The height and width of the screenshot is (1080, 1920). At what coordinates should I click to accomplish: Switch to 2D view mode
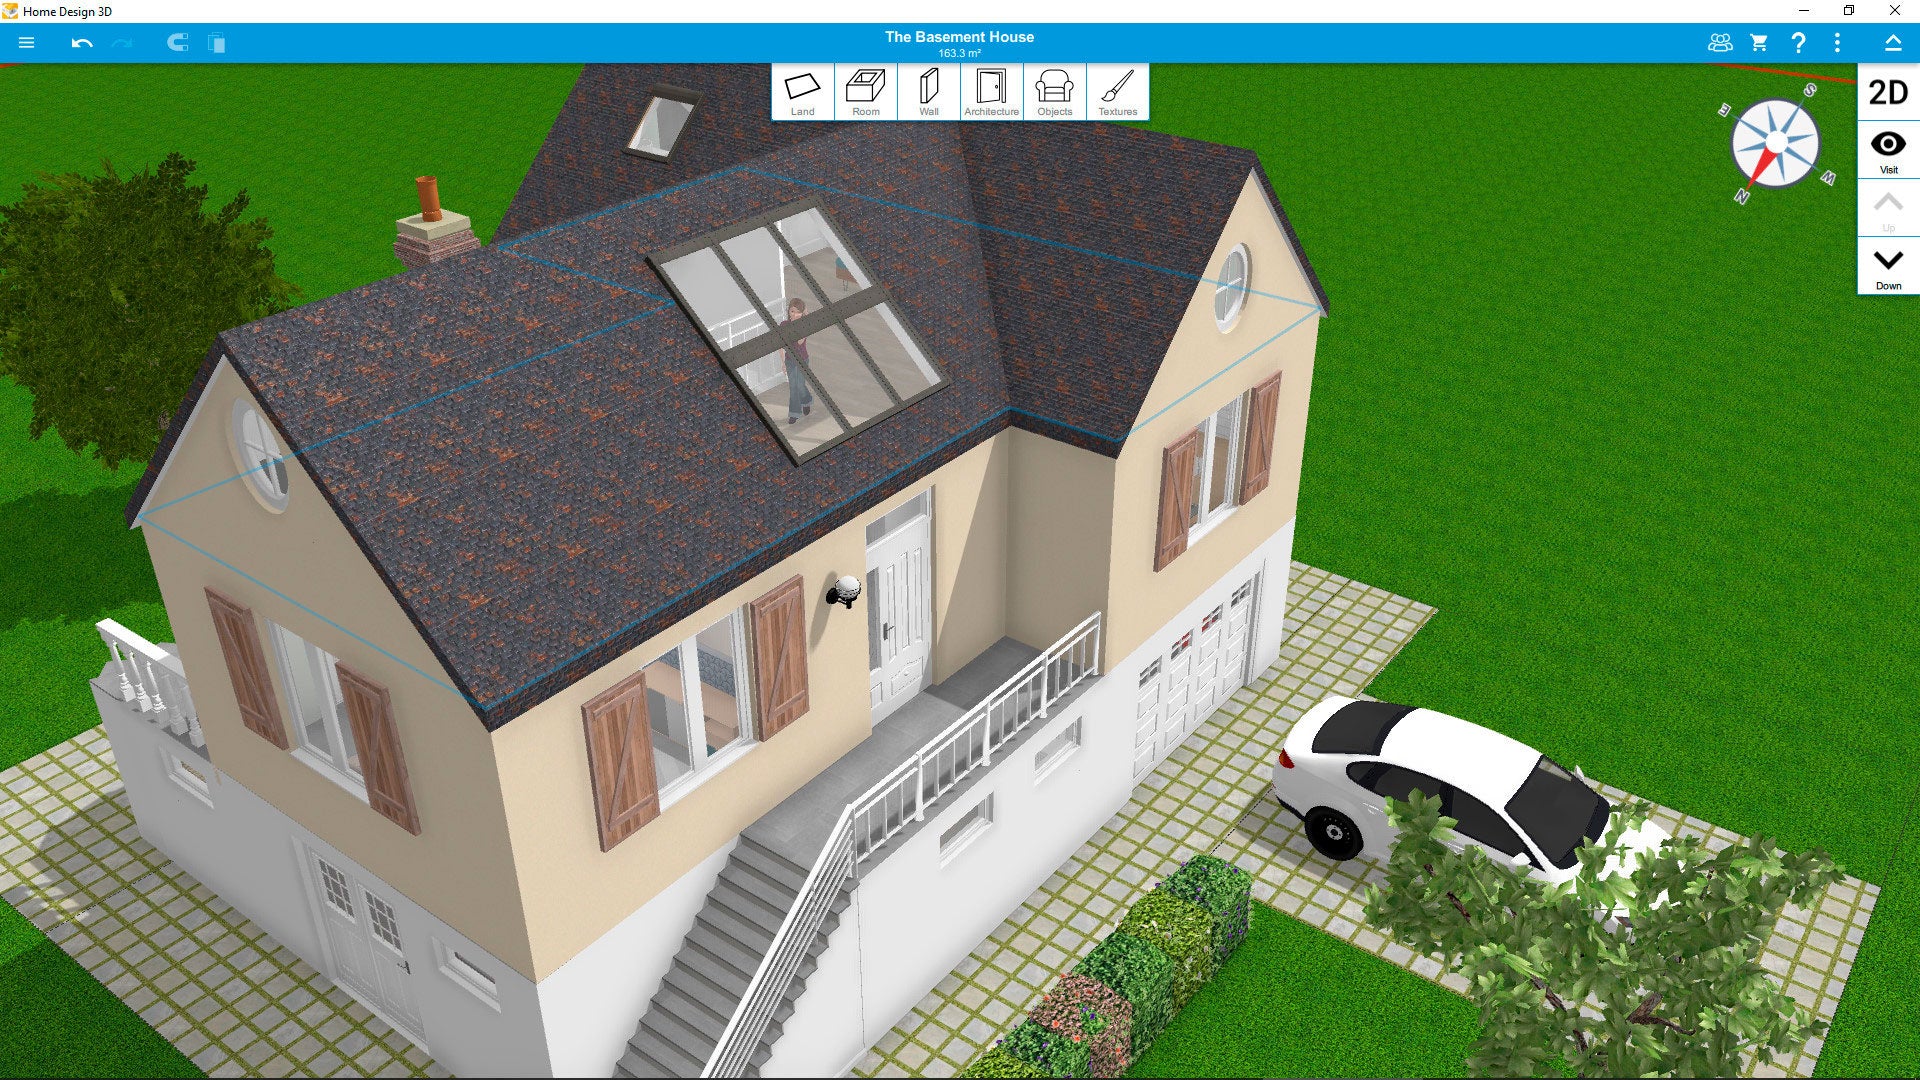click(1888, 94)
